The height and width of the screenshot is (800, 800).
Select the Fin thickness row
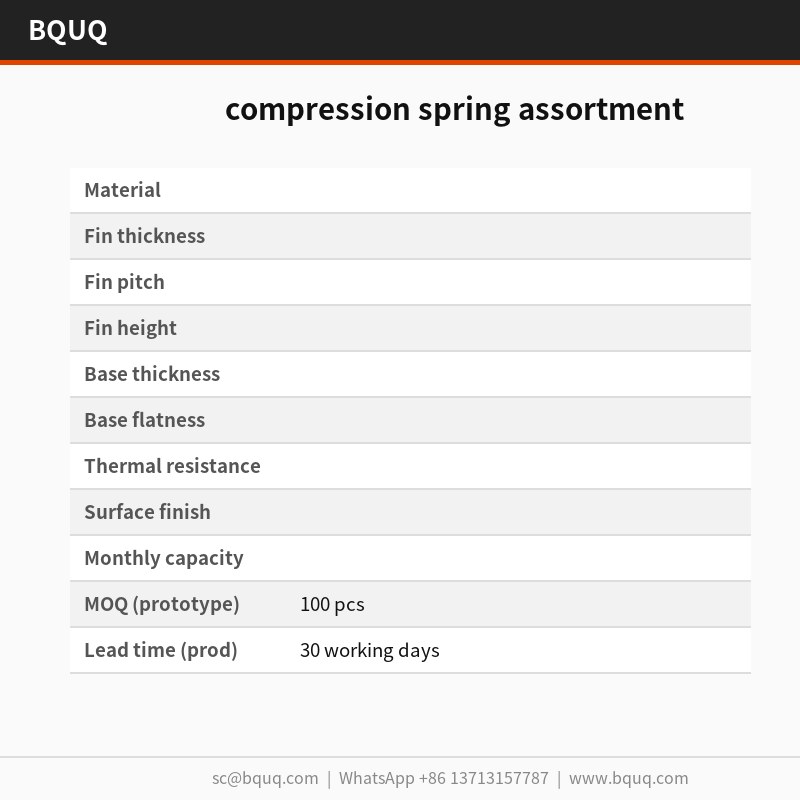pos(410,236)
